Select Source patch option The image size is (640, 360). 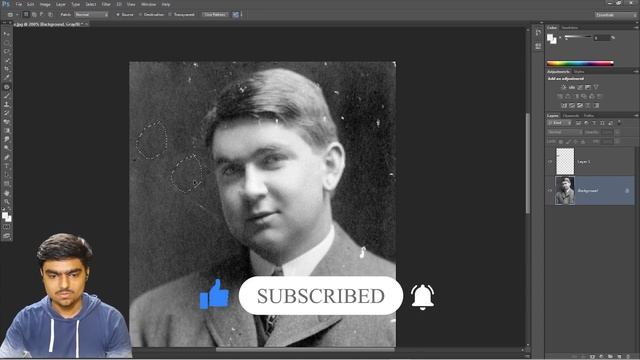pos(125,15)
